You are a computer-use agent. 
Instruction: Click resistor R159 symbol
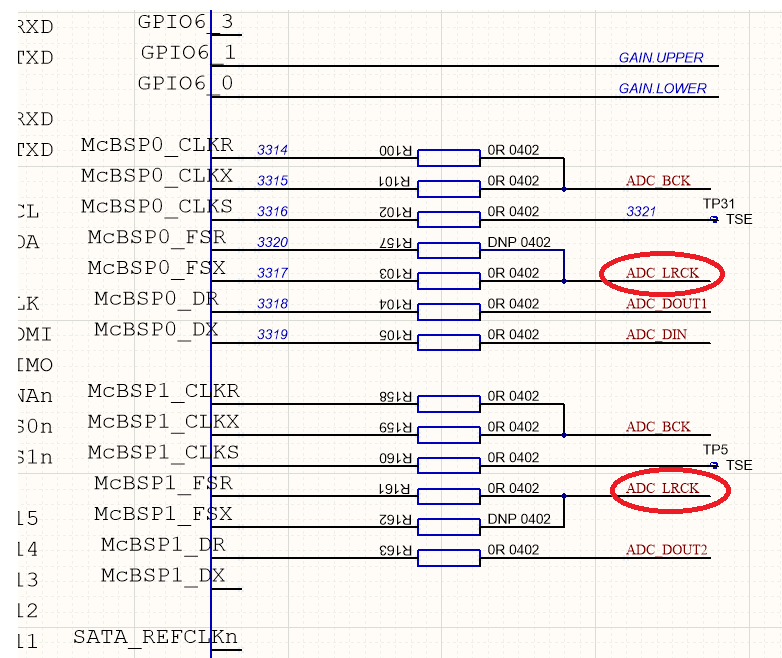pos(449,435)
